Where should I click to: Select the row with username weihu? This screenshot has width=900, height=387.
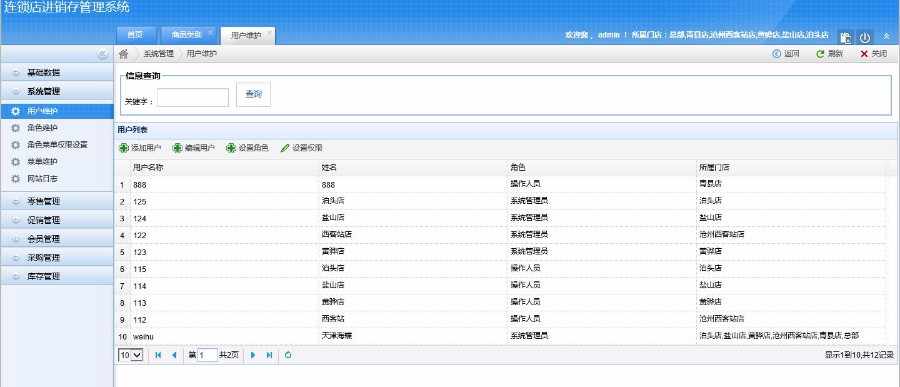tap(500, 336)
